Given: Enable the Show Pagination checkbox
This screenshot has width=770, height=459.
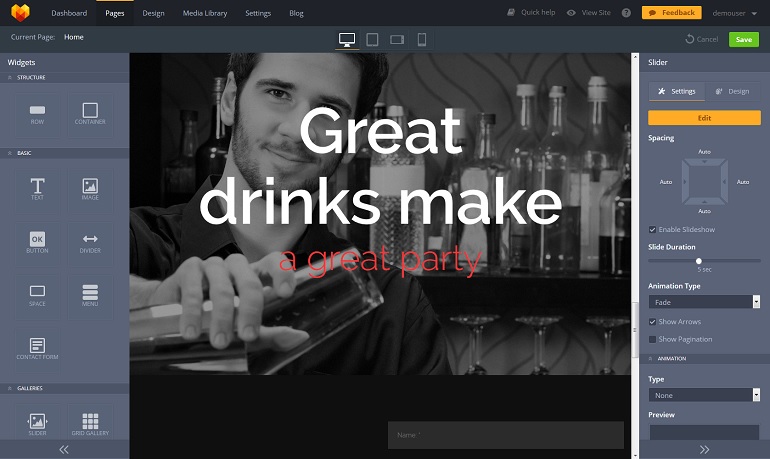Looking at the screenshot, I should click(653, 339).
